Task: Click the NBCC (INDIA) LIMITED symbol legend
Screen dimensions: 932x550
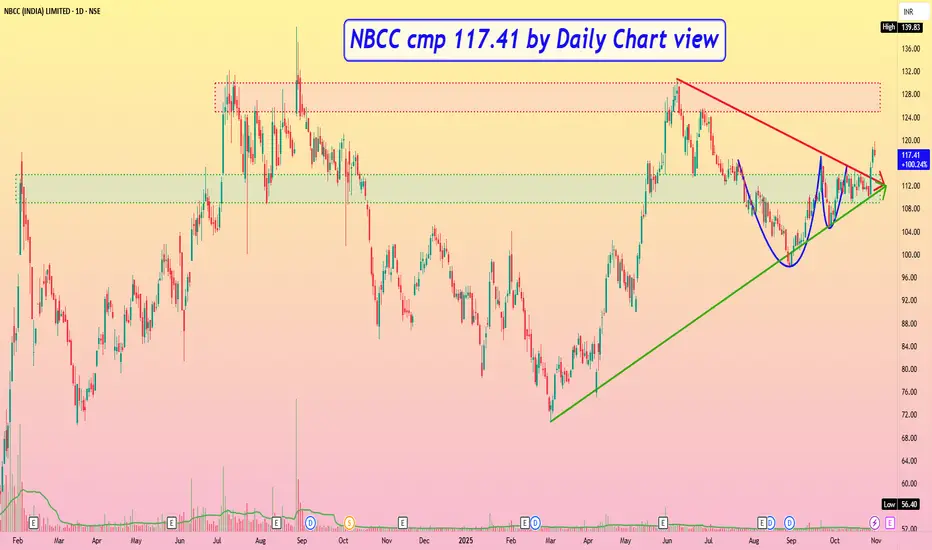Action: coord(52,11)
